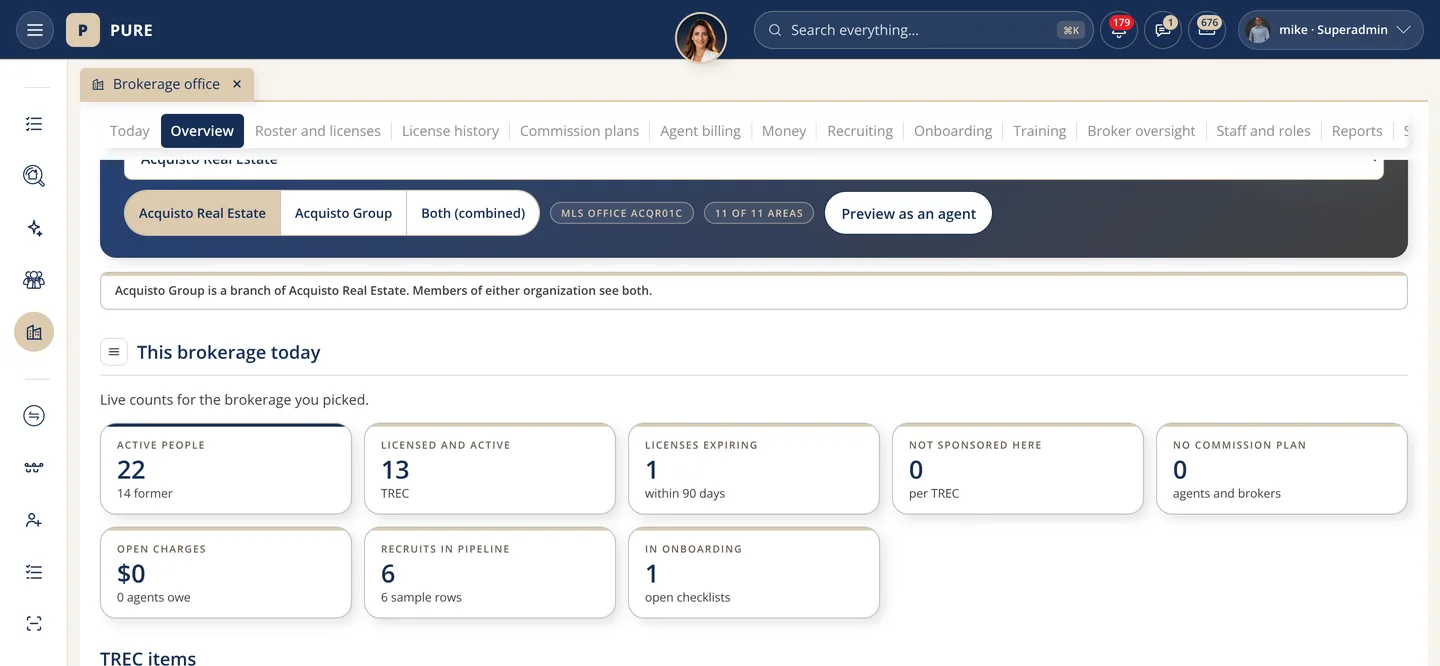1440x666 pixels.
Task: Expand the mike Superadmin user menu
Action: coord(1331,30)
